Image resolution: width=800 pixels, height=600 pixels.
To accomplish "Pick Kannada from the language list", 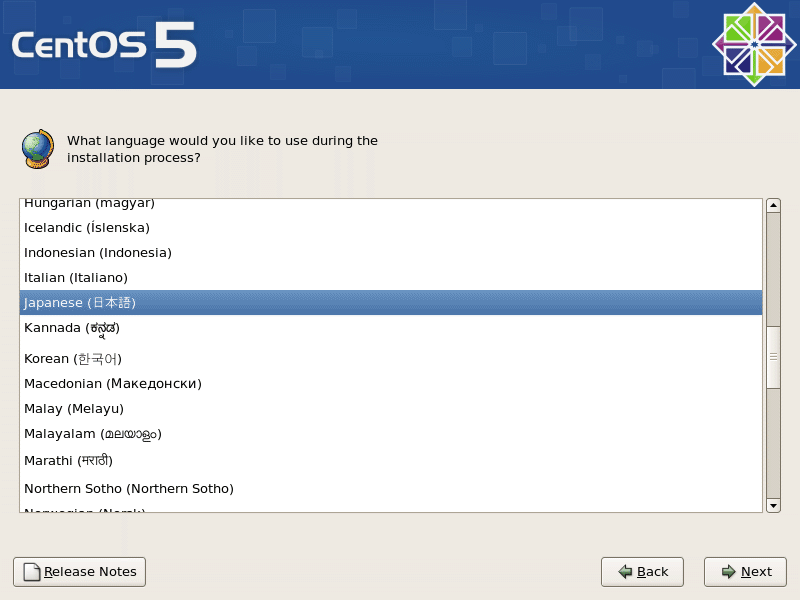I will coord(391,329).
